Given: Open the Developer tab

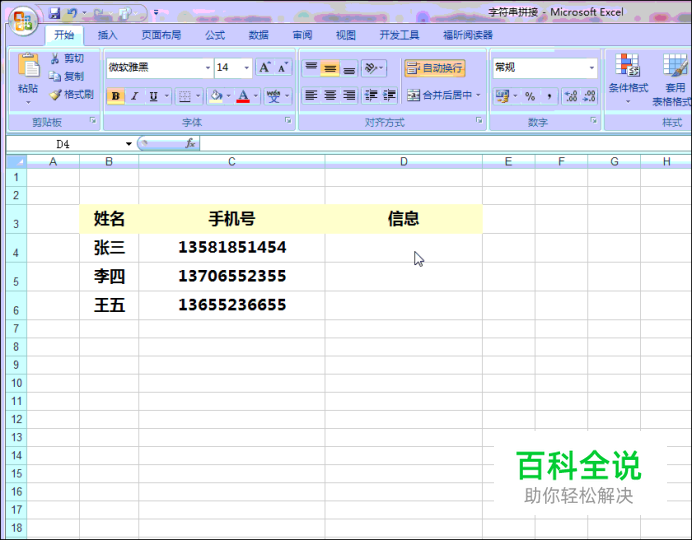Looking at the screenshot, I should pyautogui.click(x=399, y=35).
